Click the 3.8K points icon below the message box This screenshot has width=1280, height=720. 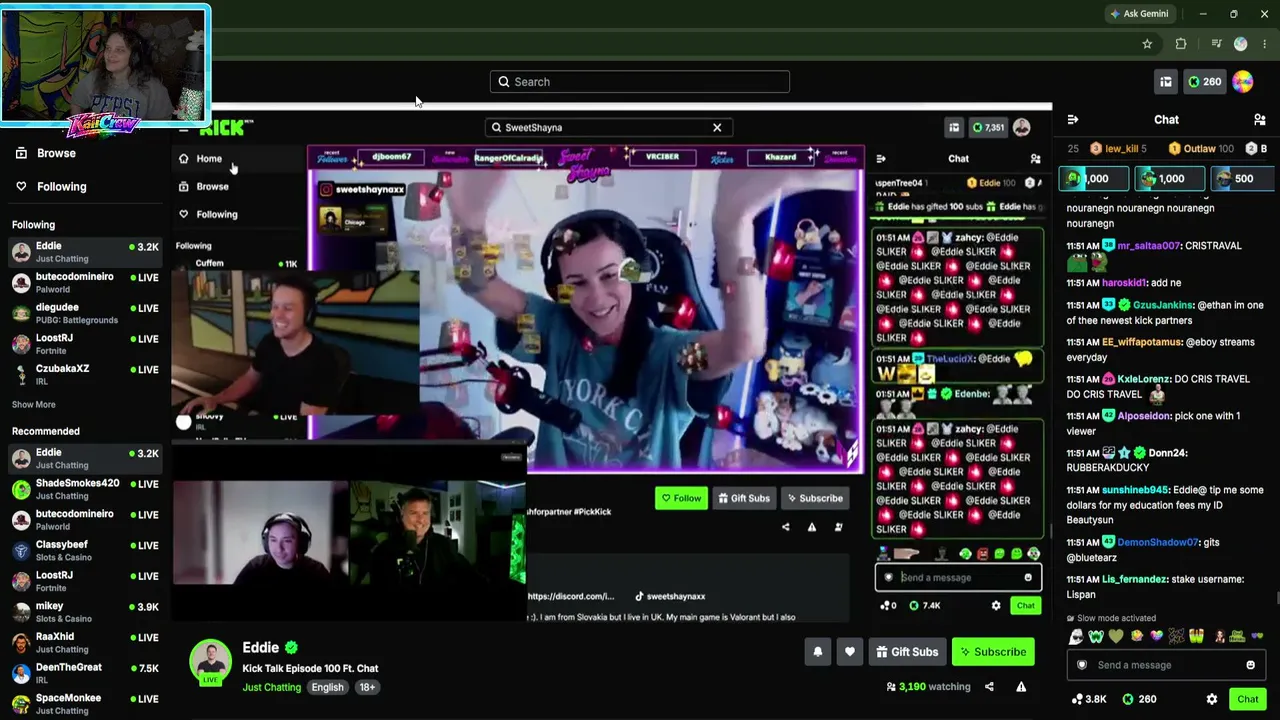tap(1089, 699)
